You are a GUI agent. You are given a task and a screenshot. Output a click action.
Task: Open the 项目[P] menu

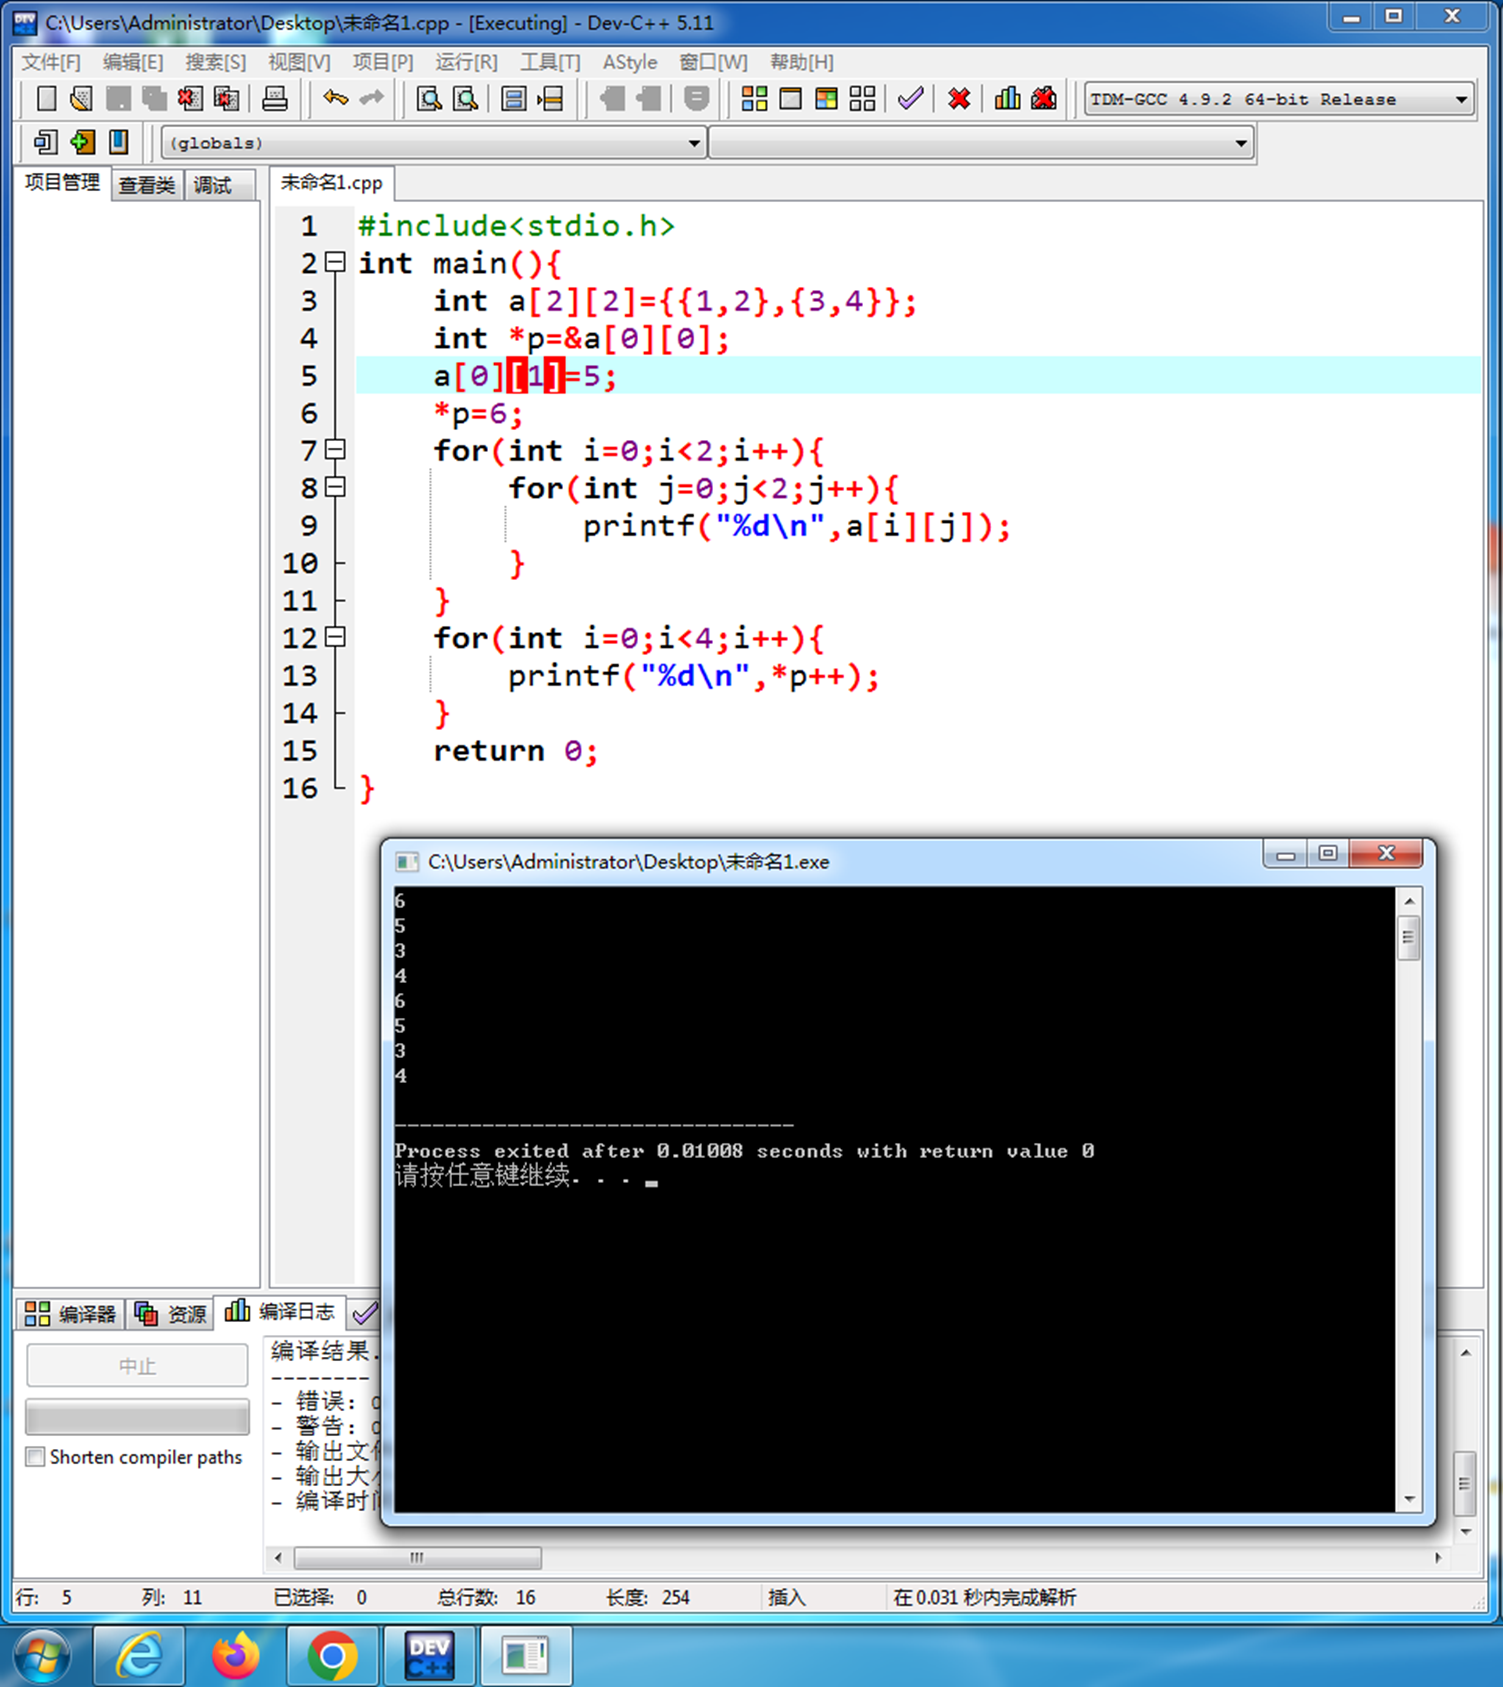coord(383,62)
